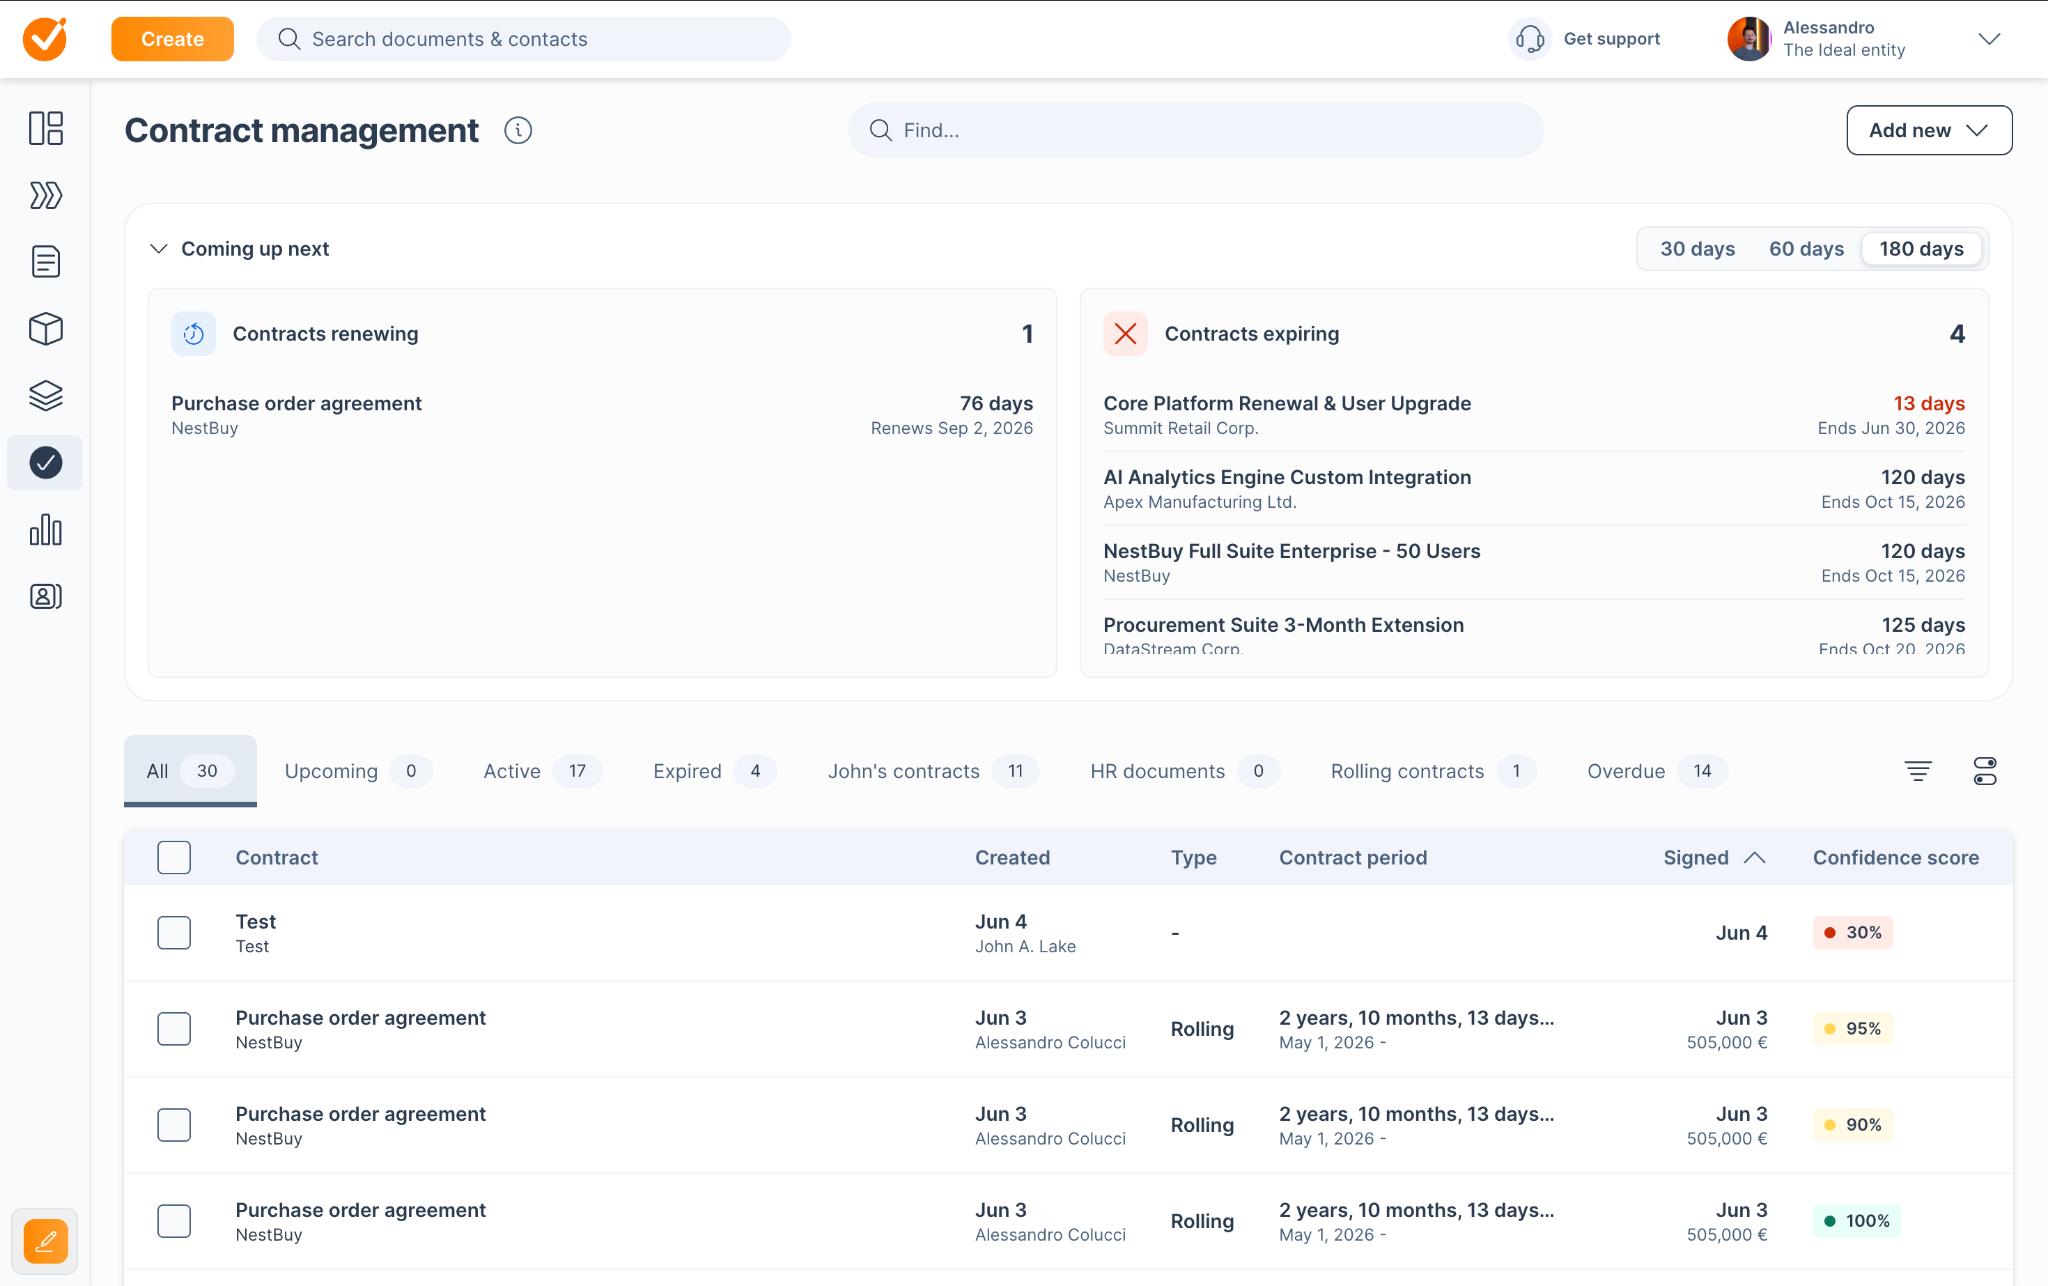Toggle the column settings switch icon
Screen dimensions: 2048x1286
[x=1985, y=771]
